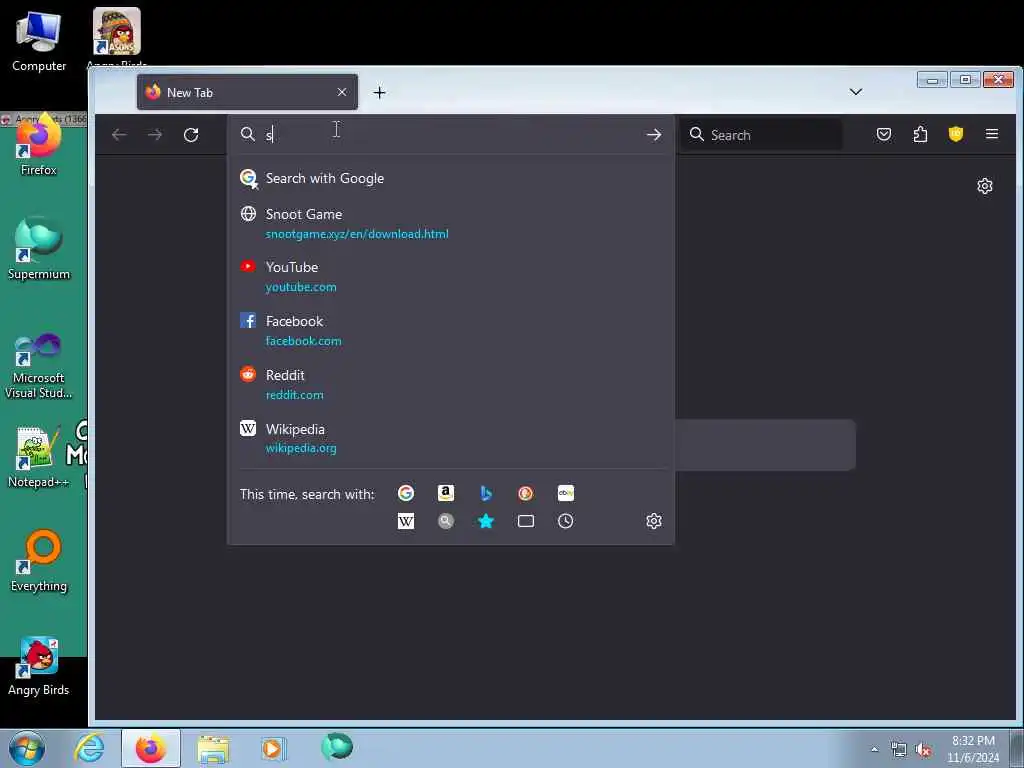Open the Firefox hamburger menu
Image resolution: width=1024 pixels, height=768 pixels.
[992, 134]
